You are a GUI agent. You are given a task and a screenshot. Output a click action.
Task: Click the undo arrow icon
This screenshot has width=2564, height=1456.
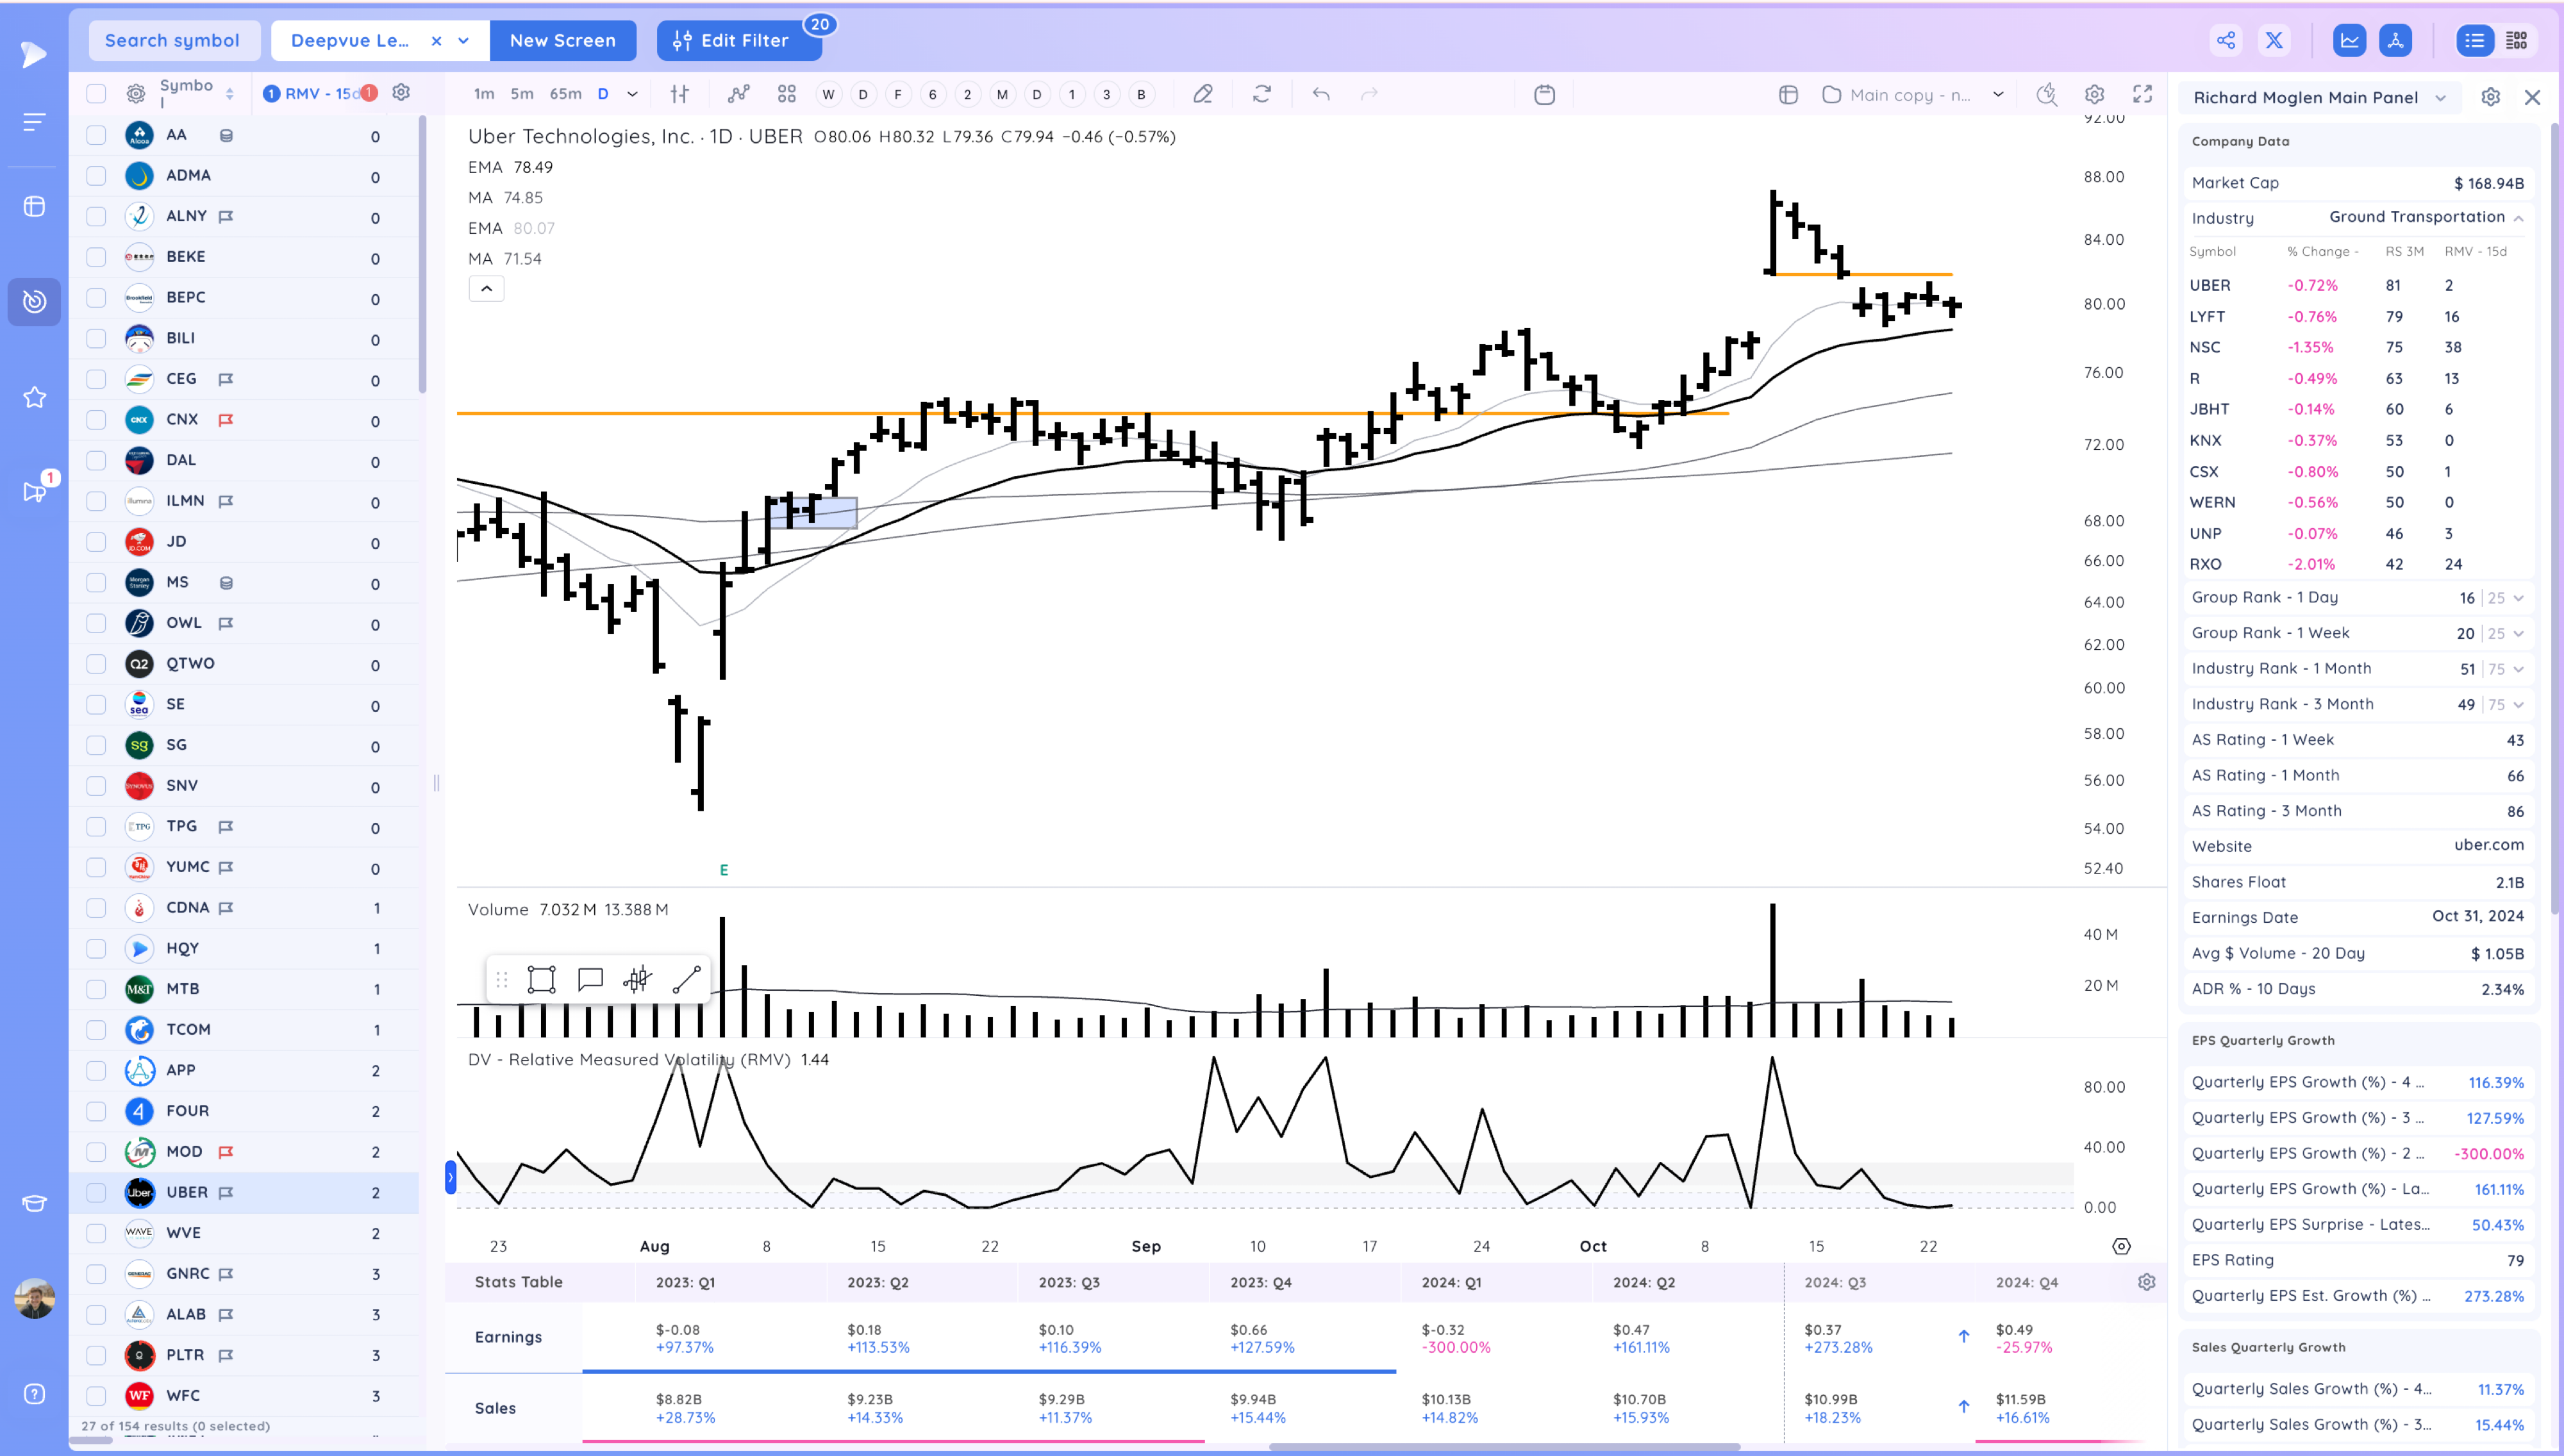pos(1320,93)
